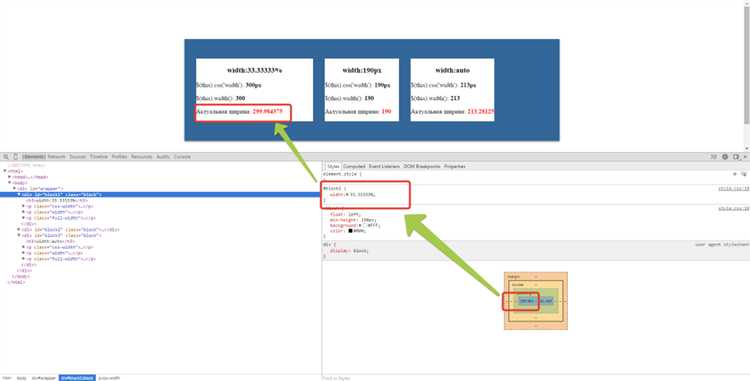This screenshot has height=381, width=750.
Task: Open DevTools settings gear icon
Action: point(725,157)
